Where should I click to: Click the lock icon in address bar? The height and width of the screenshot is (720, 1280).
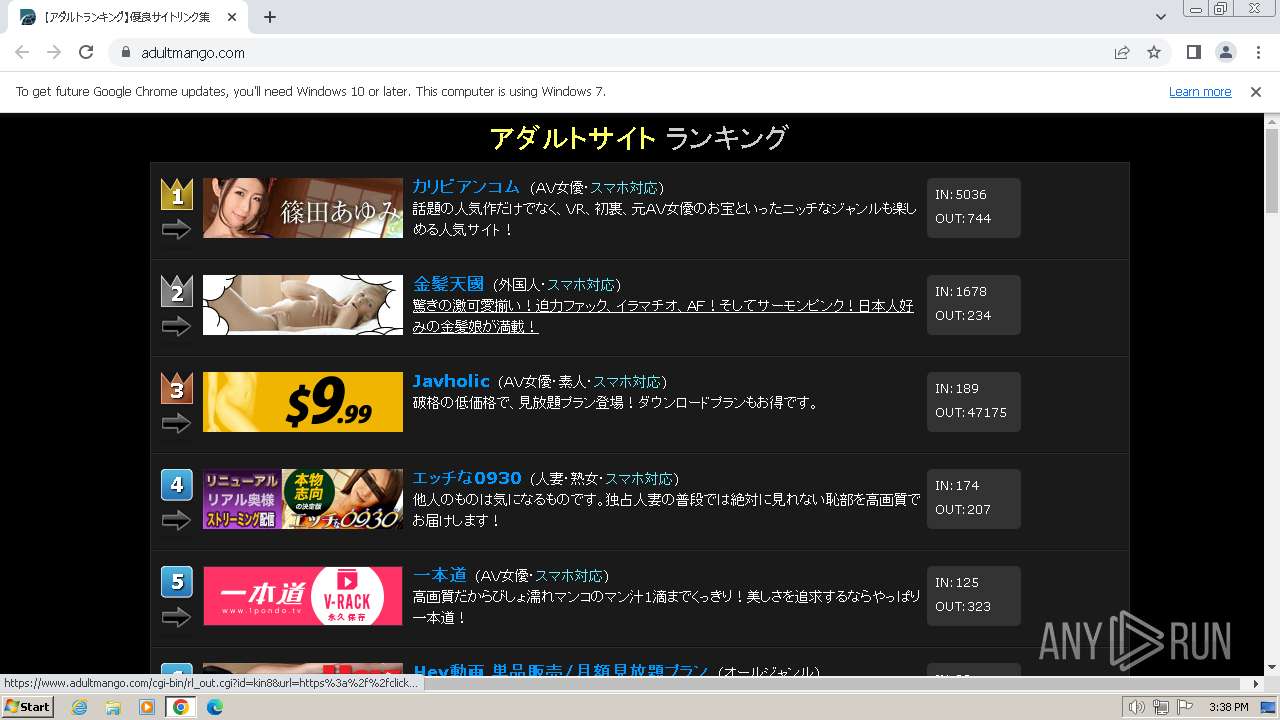[126, 53]
